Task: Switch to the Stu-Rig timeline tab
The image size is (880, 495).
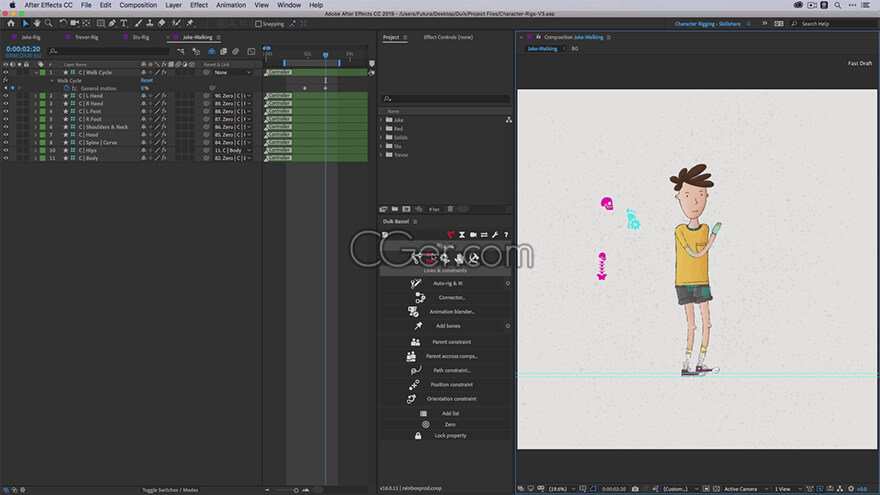Action: (x=141, y=37)
